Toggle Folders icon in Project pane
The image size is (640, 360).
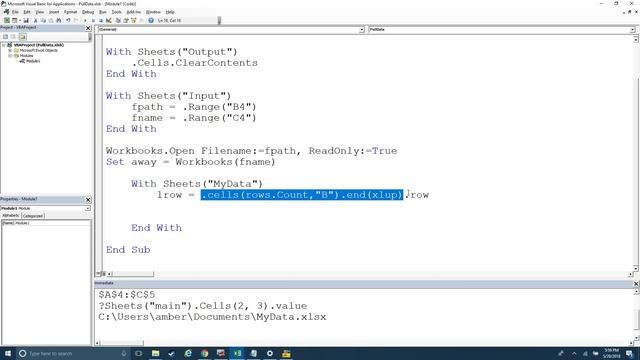(22, 37)
